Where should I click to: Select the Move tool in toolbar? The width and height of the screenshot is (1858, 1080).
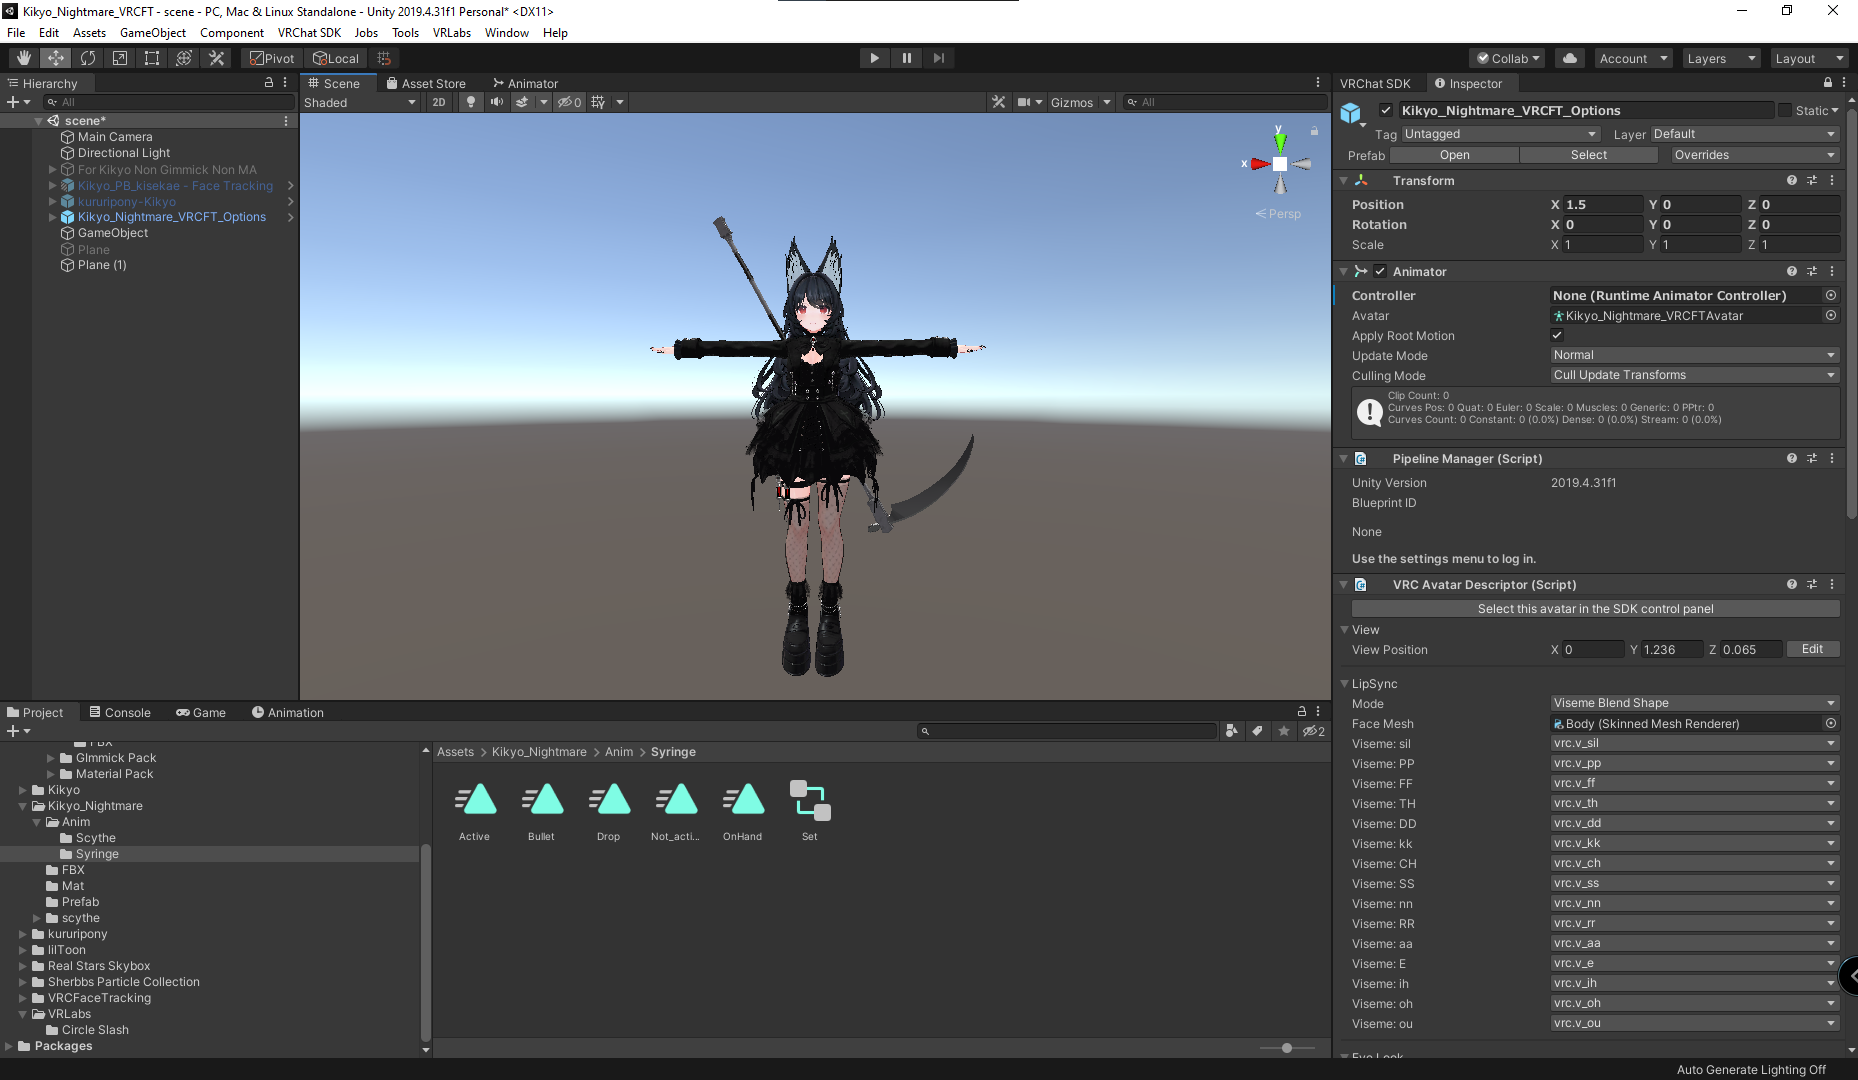pos(56,58)
